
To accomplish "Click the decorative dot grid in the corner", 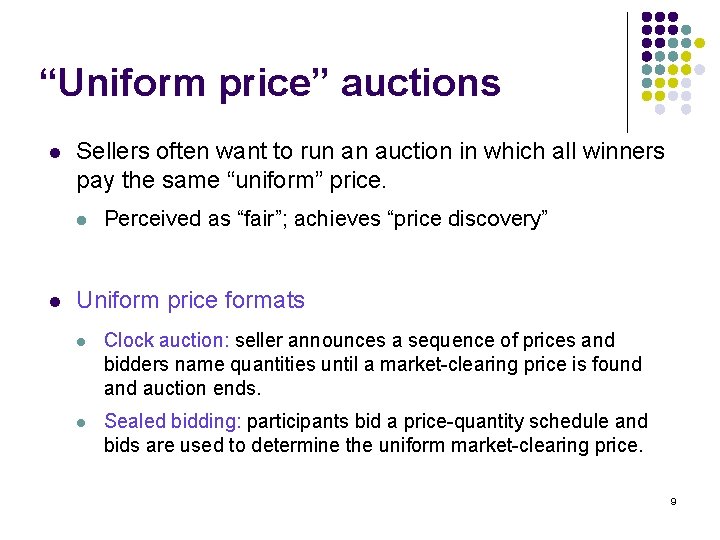I will pyautogui.click(x=672, y=62).
